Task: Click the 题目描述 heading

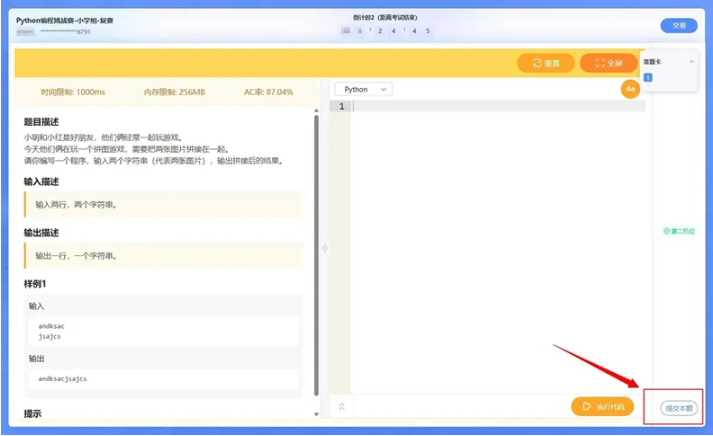Action: 41,122
